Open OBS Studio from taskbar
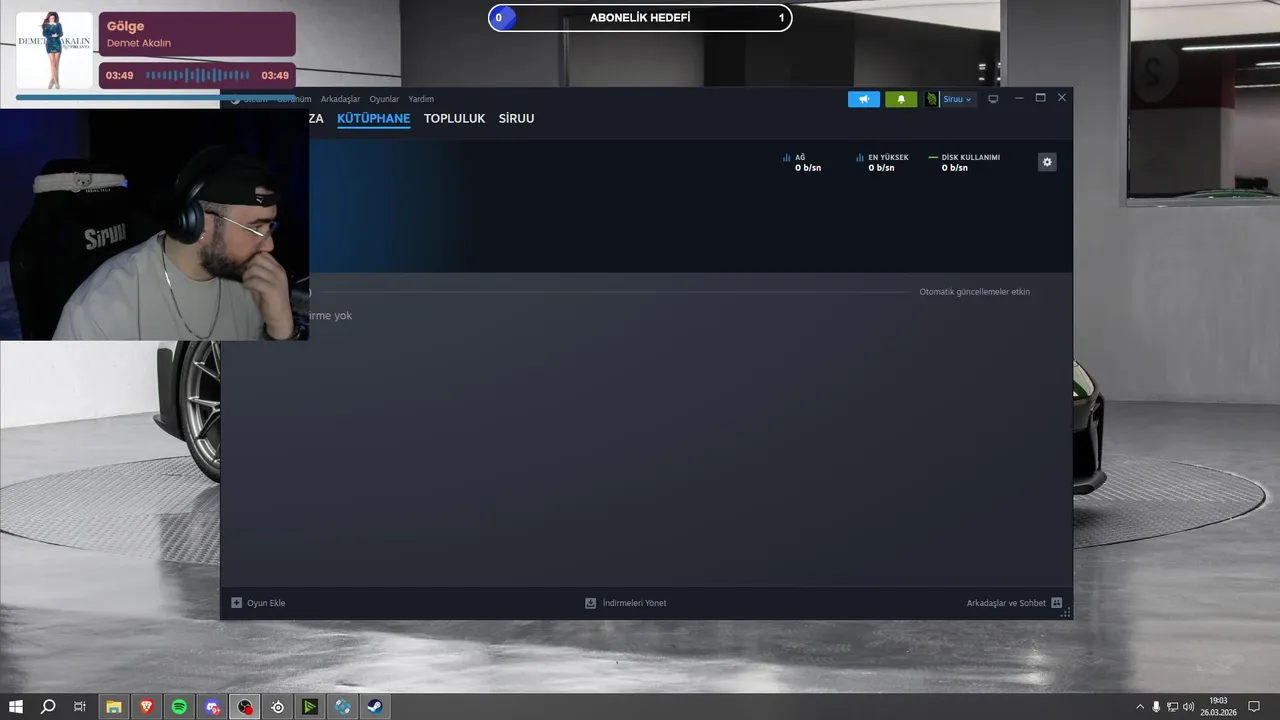This screenshot has height=720, width=1280. 245,707
